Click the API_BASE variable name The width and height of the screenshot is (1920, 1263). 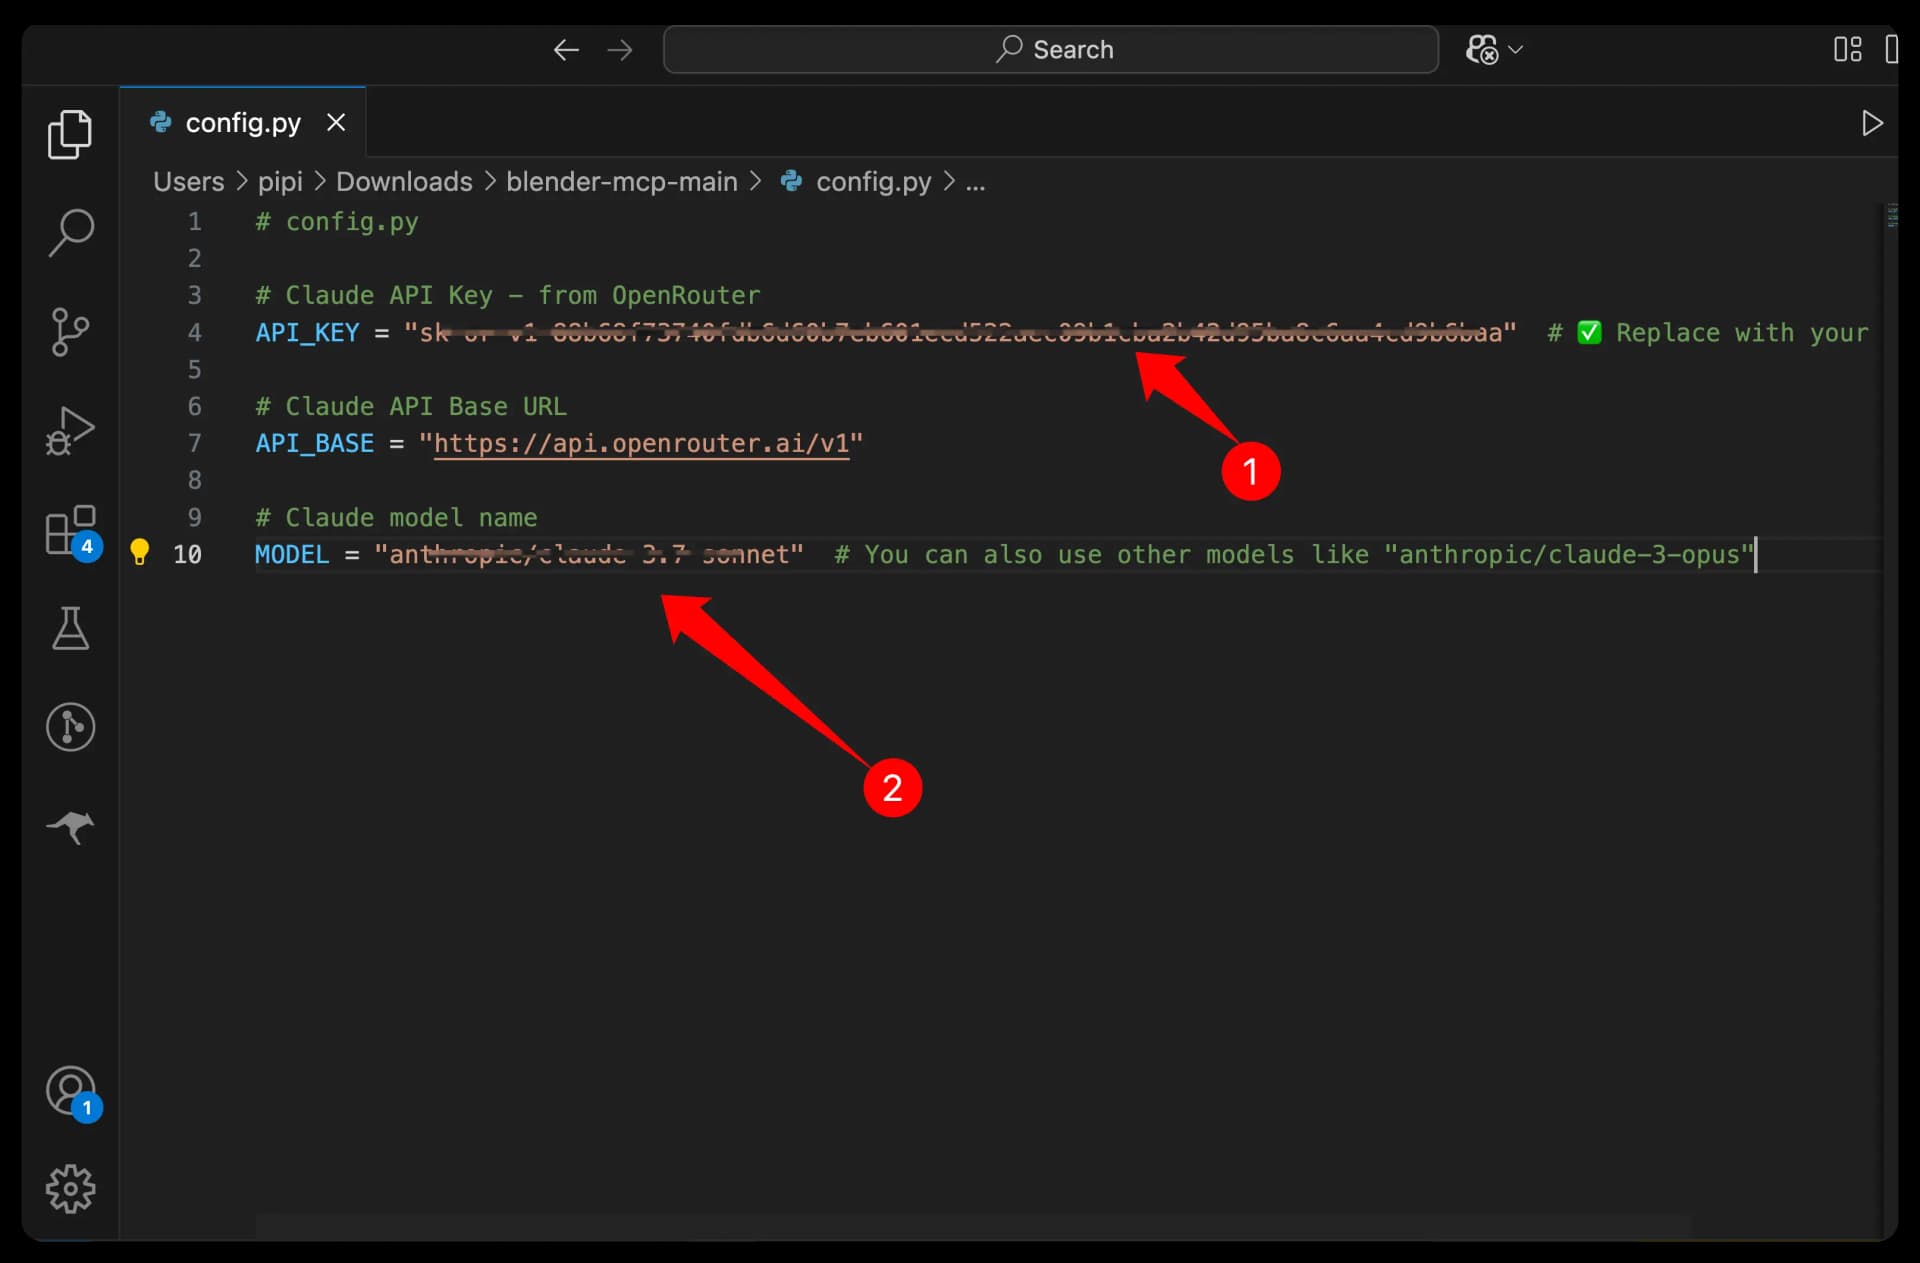[x=314, y=443]
